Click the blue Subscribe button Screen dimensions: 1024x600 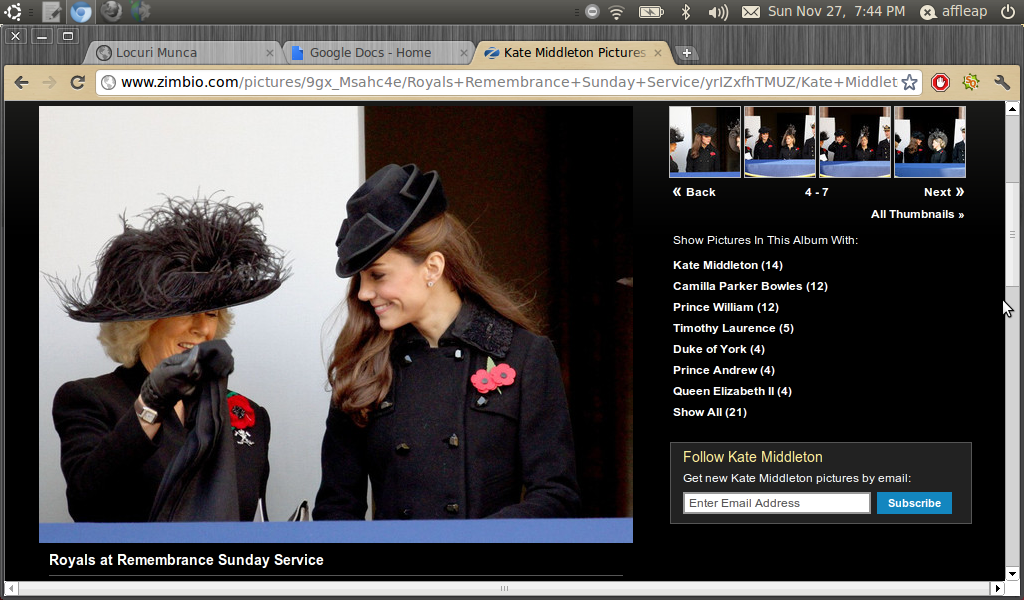click(914, 503)
